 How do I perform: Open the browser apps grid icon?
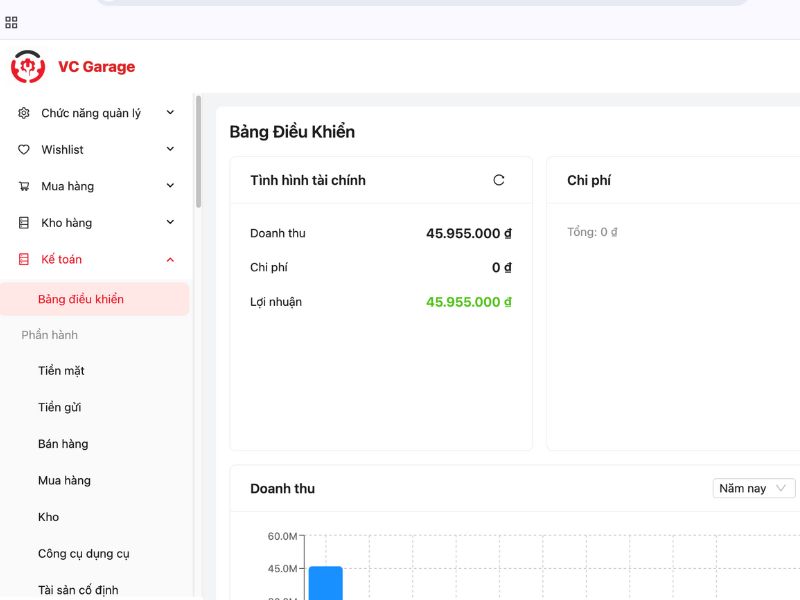tap(12, 22)
